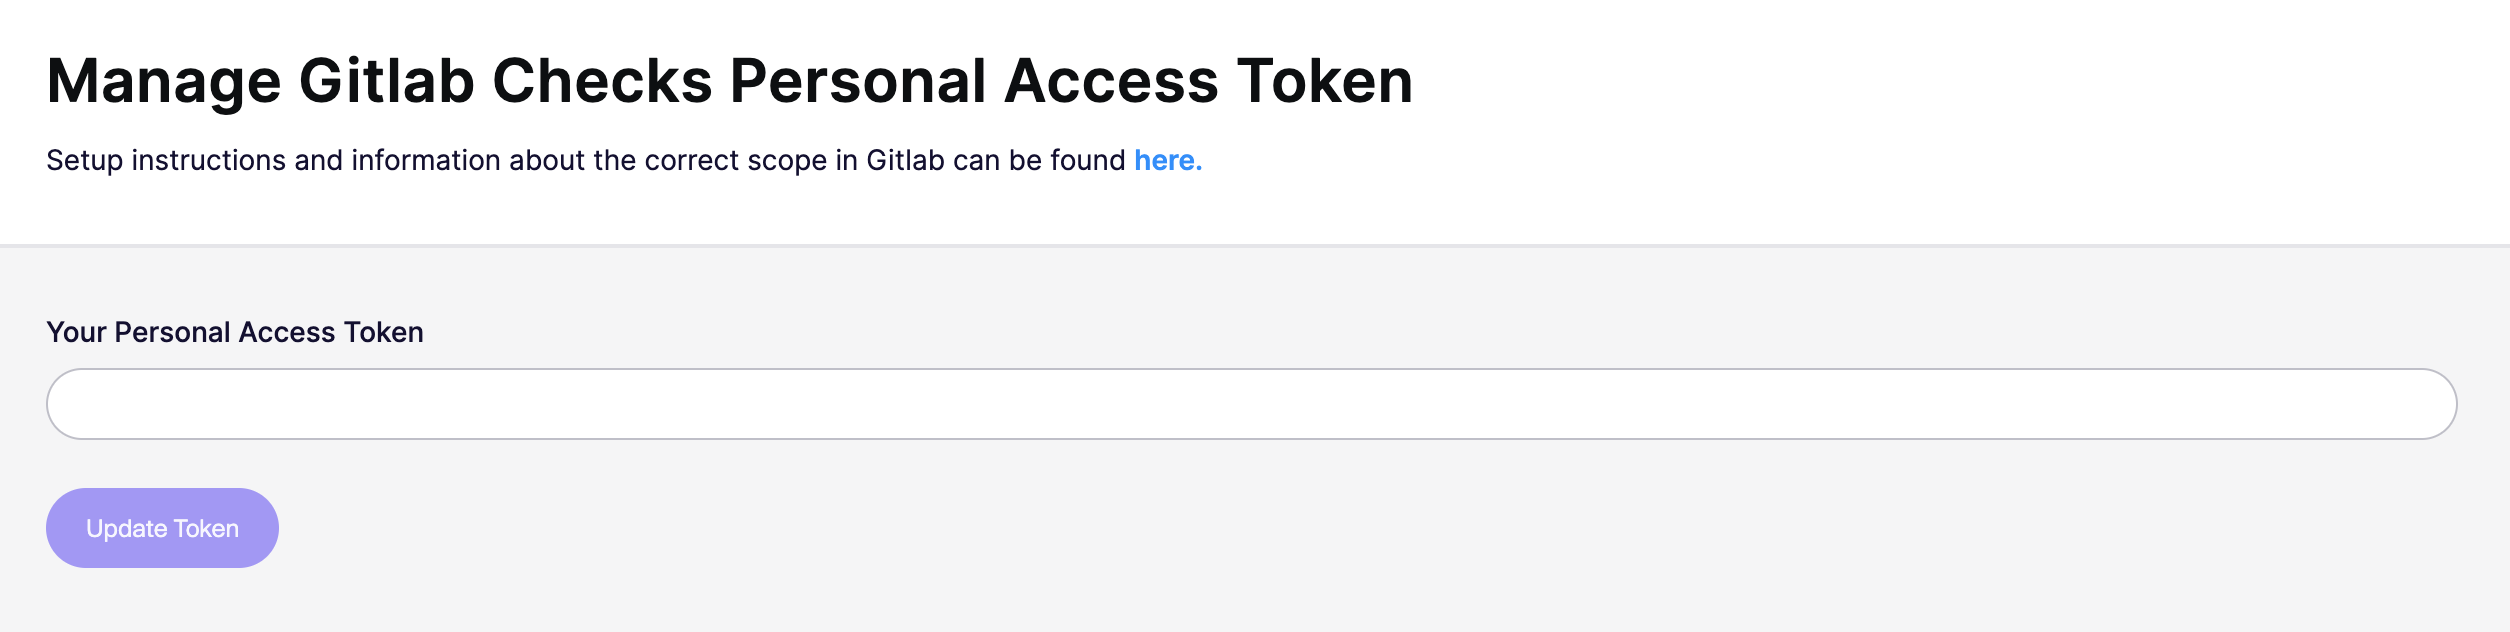Viewport: 2510px width, 632px height.
Task: Focus the Personal Access Token input field
Action: [x=1250, y=404]
